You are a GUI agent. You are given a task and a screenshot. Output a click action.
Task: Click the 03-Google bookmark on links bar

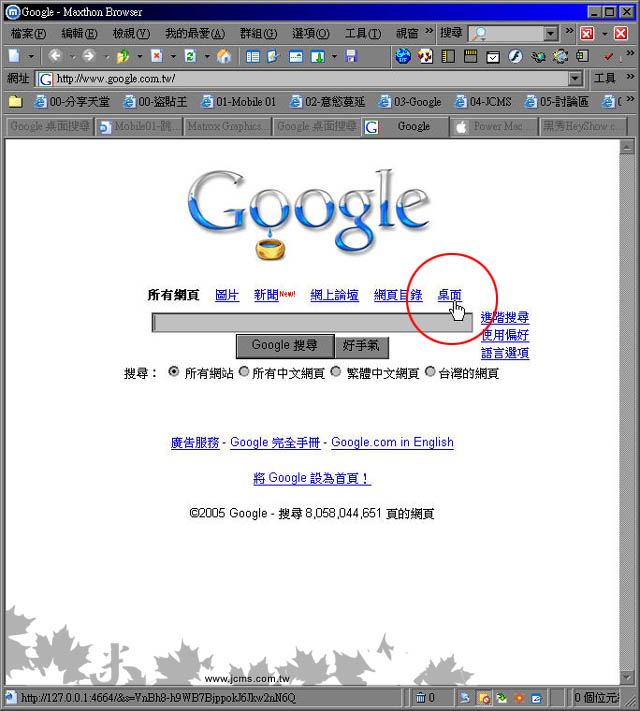tap(410, 102)
